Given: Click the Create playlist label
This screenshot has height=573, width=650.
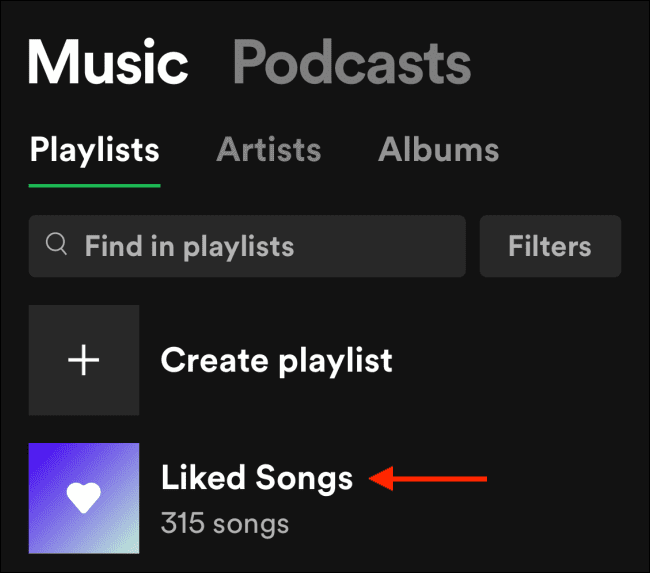Looking at the screenshot, I should point(276,360).
